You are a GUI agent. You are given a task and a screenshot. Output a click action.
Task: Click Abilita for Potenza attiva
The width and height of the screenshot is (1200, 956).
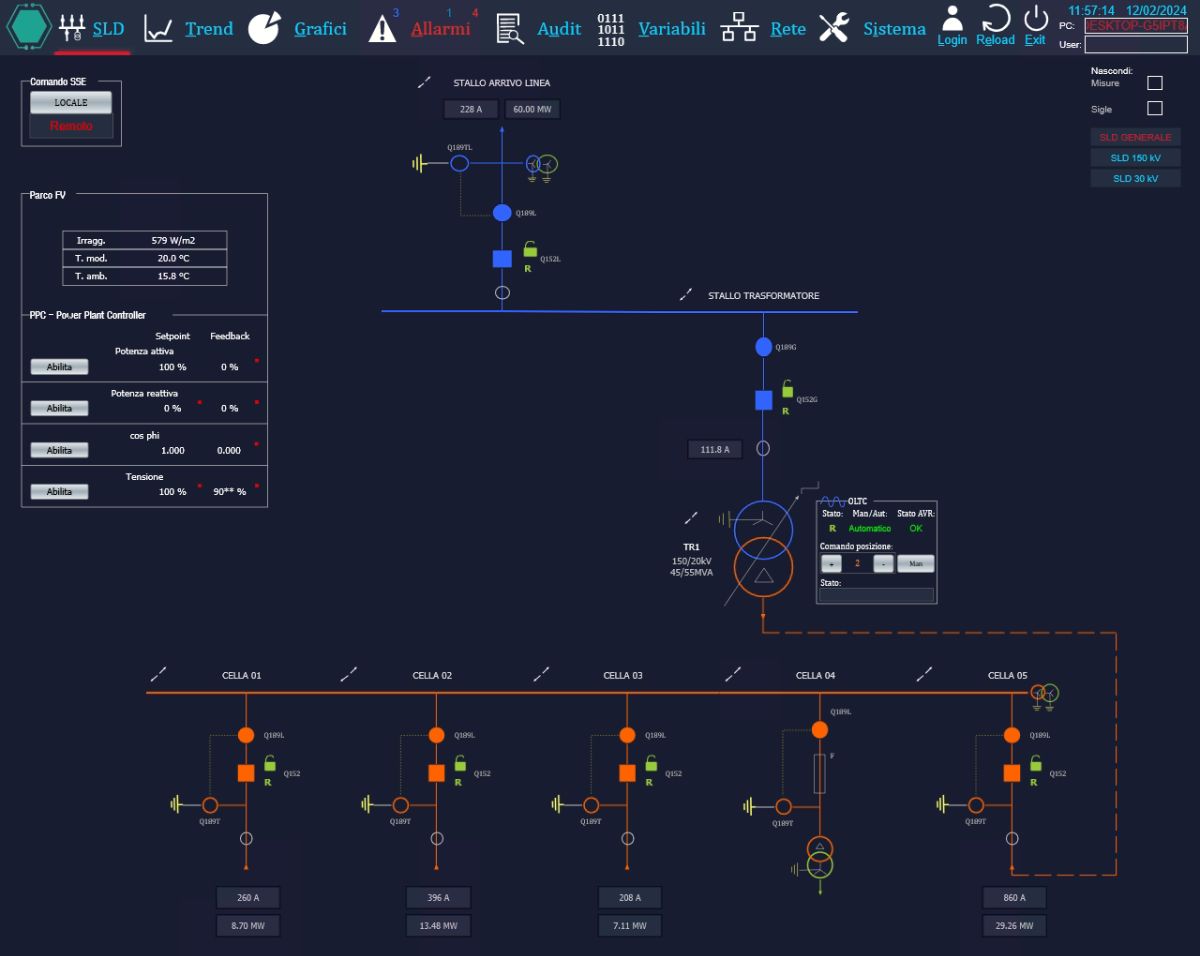click(59, 367)
